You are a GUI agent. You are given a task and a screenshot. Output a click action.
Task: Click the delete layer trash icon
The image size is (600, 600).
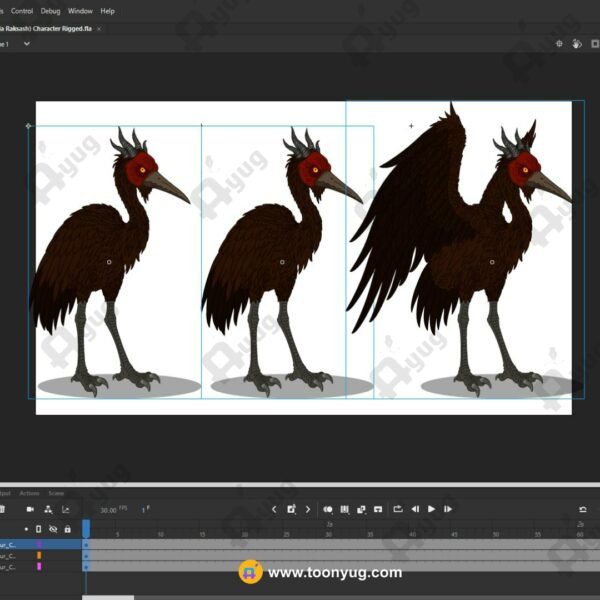coord(2,509)
